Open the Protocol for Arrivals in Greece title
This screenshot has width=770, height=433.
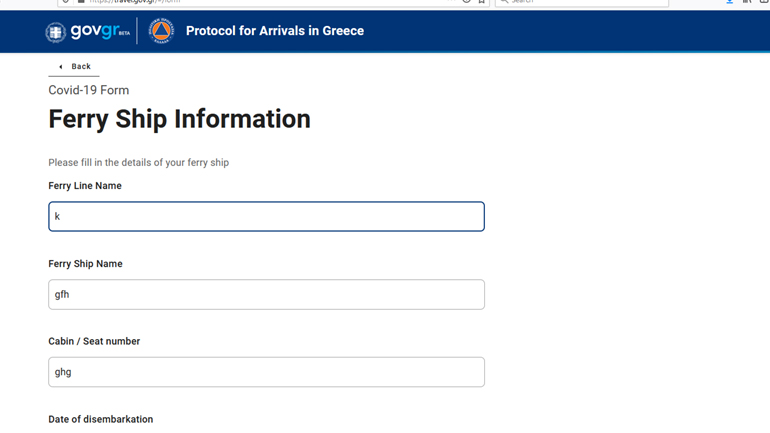click(275, 31)
